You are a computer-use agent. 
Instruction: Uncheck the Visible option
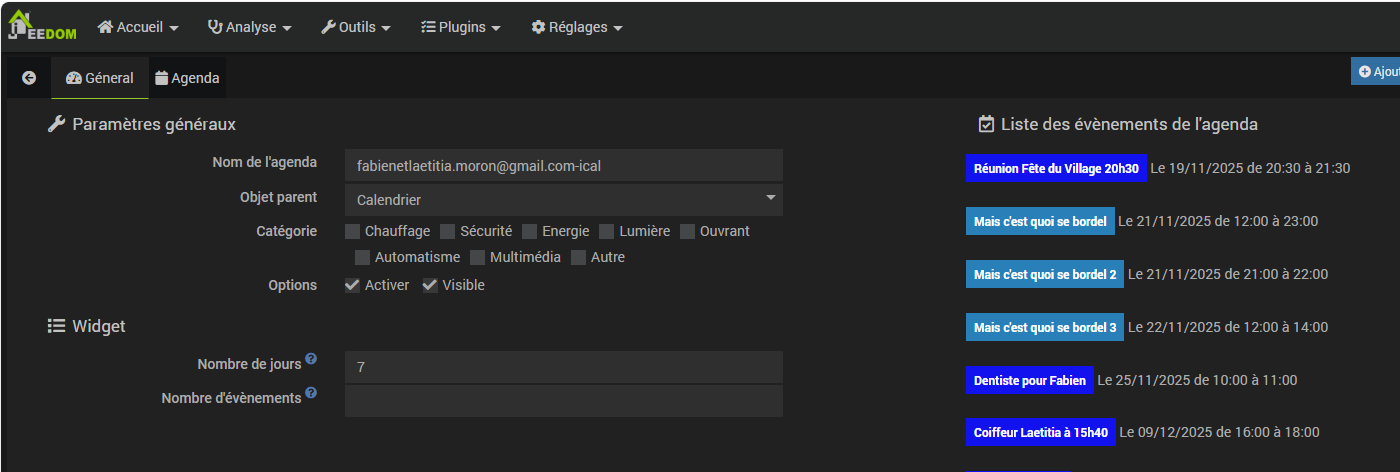[x=430, y=285]
